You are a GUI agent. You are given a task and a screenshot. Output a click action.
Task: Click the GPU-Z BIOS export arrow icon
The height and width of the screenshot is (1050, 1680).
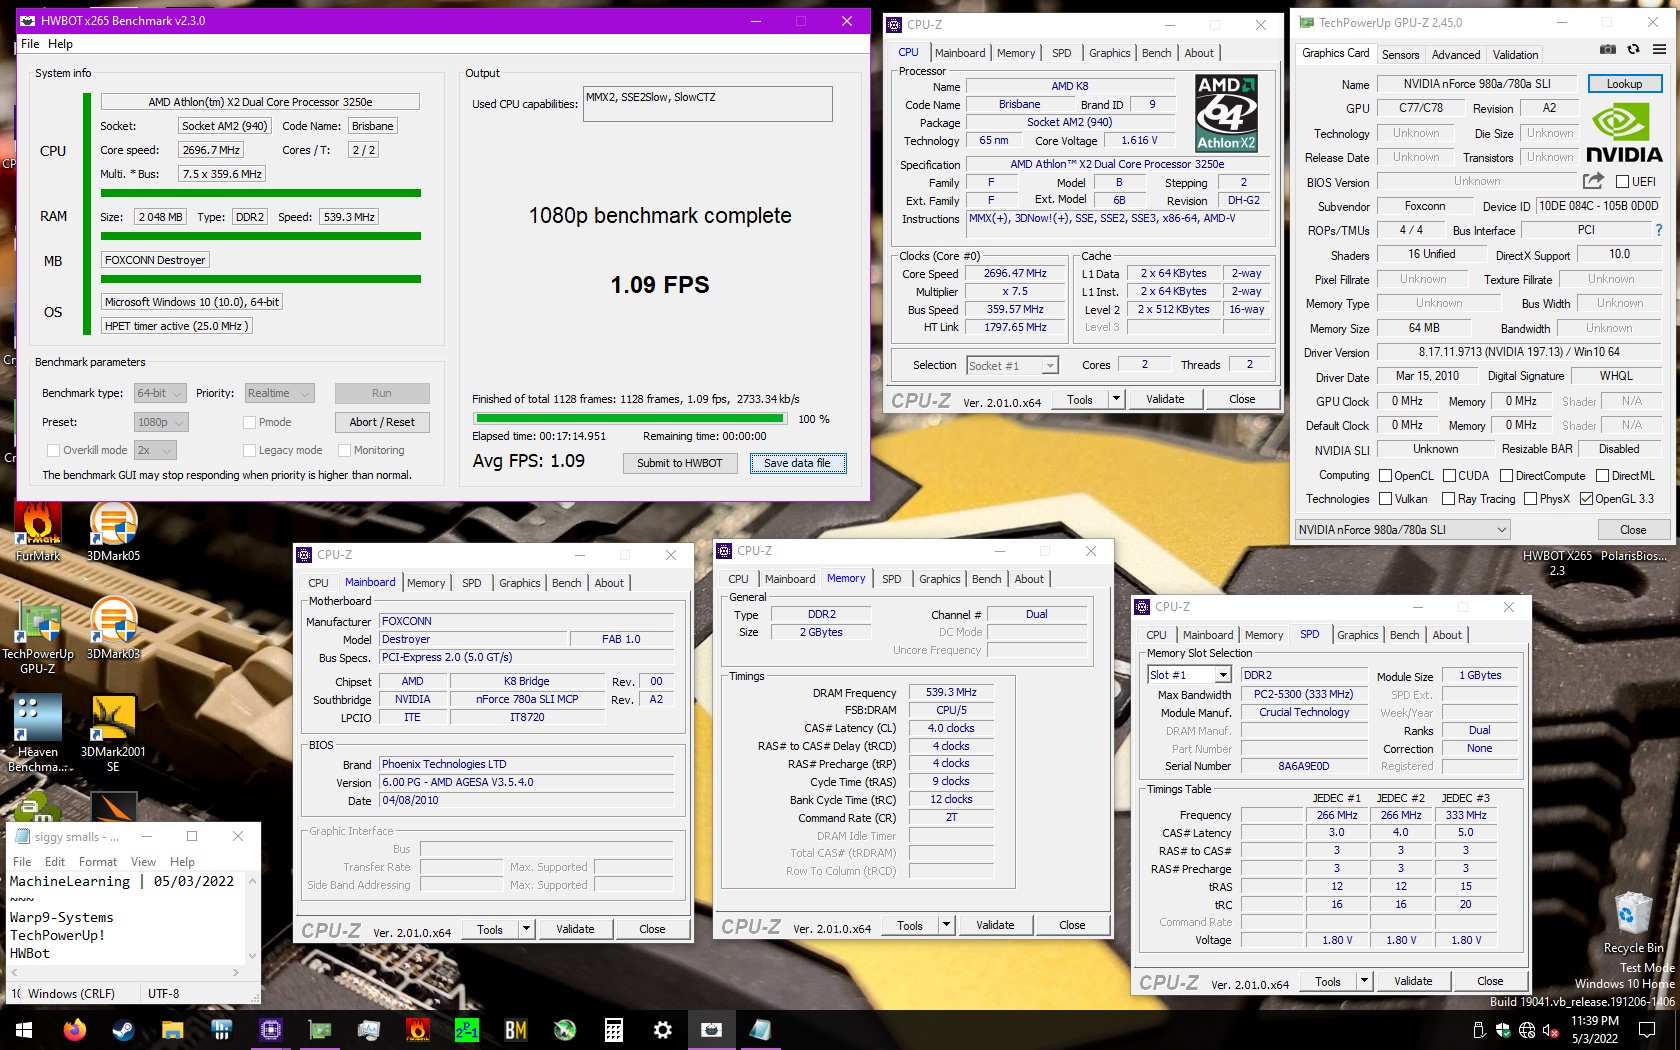(1593, 181)
